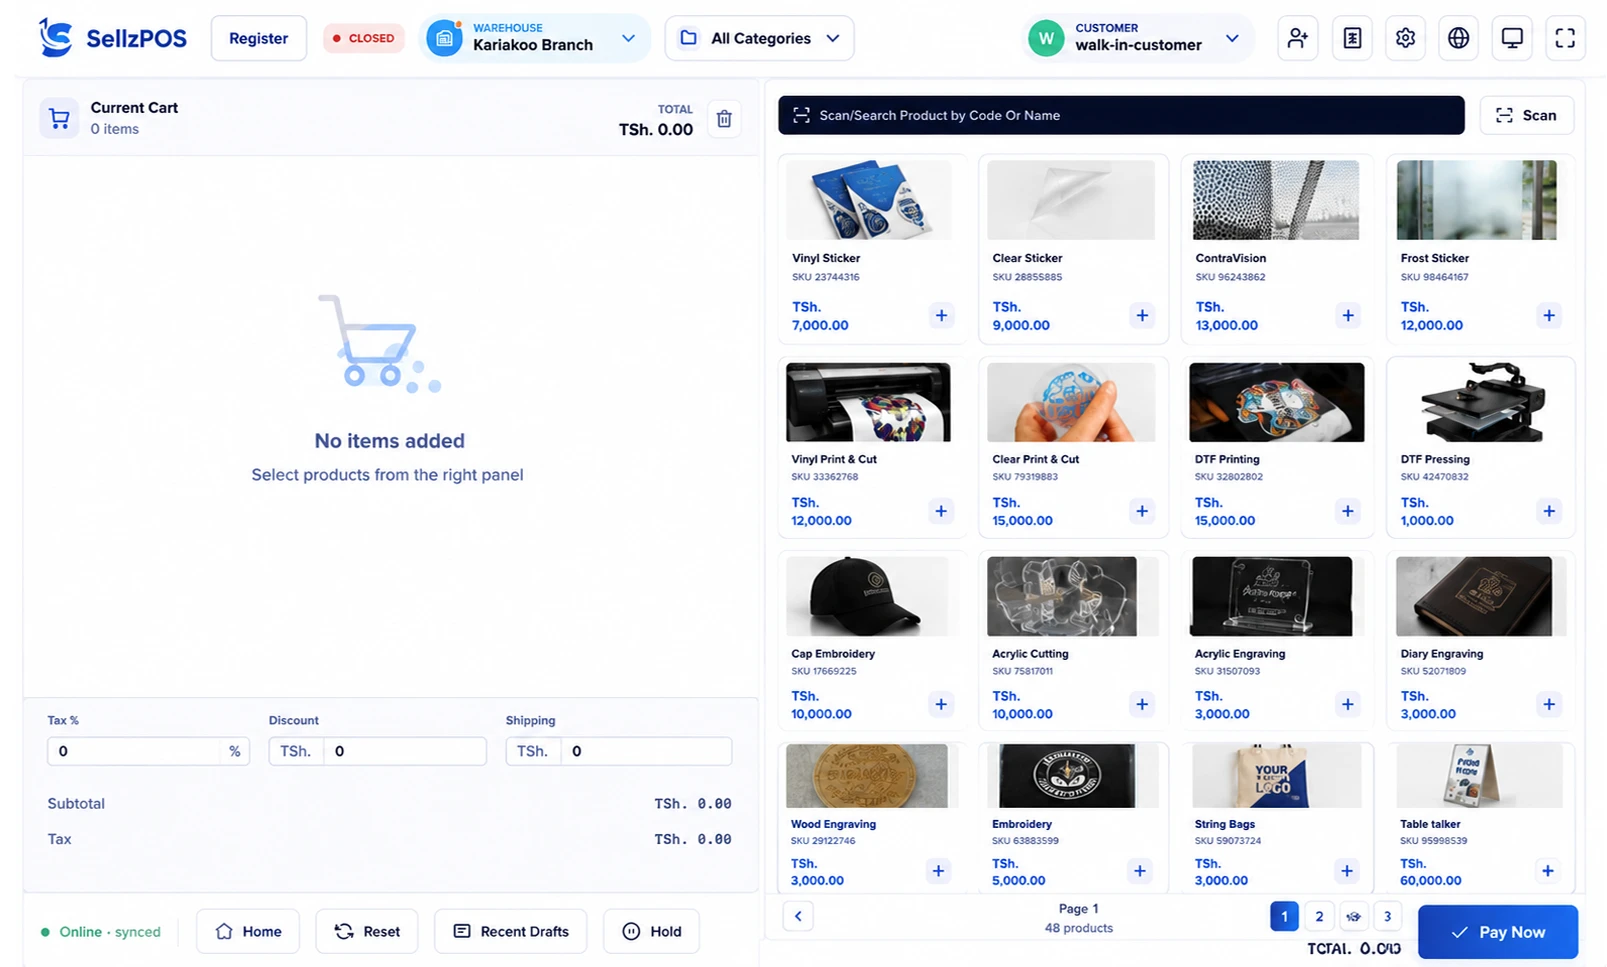Expand the Warehouse Kariakoo Branch dropdown

point(535,38)
